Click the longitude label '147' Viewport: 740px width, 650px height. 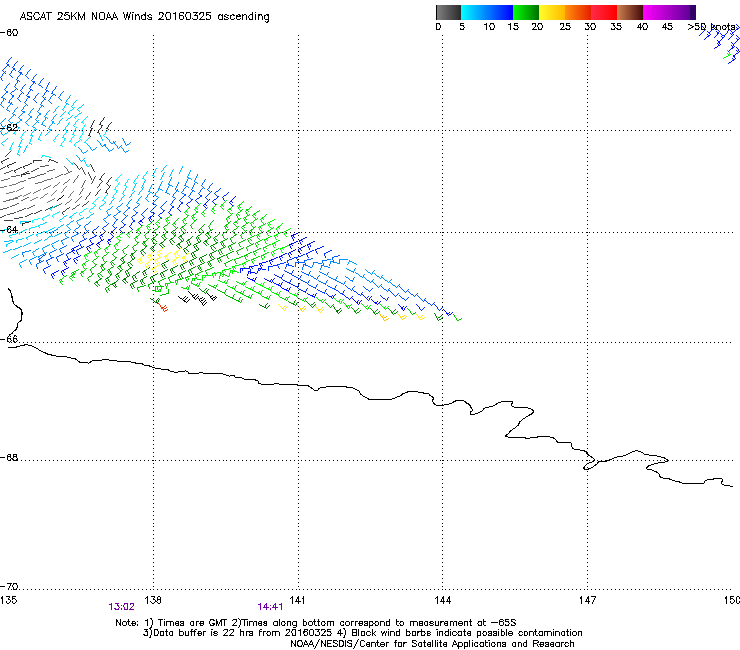[587, 600]
